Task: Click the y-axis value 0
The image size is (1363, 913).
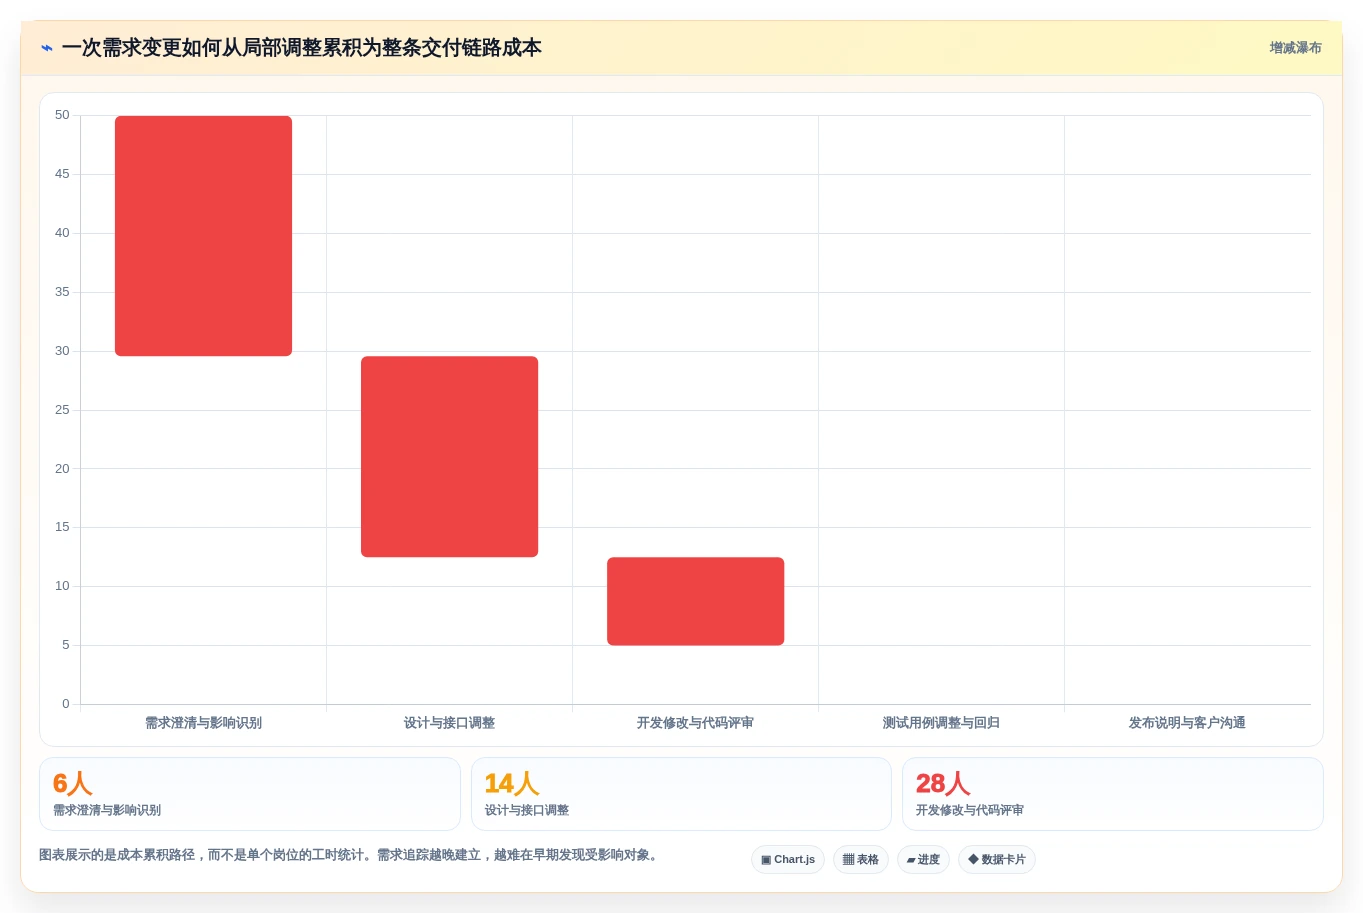Action: (66, 704)
